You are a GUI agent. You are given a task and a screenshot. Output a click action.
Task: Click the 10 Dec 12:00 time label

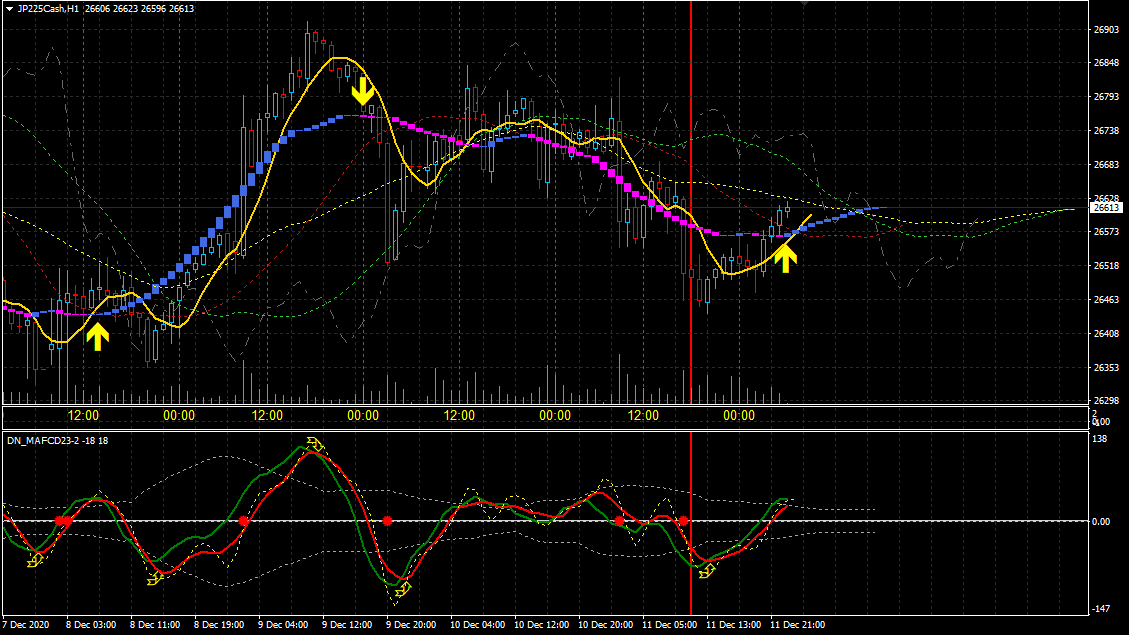click(541, 624)
